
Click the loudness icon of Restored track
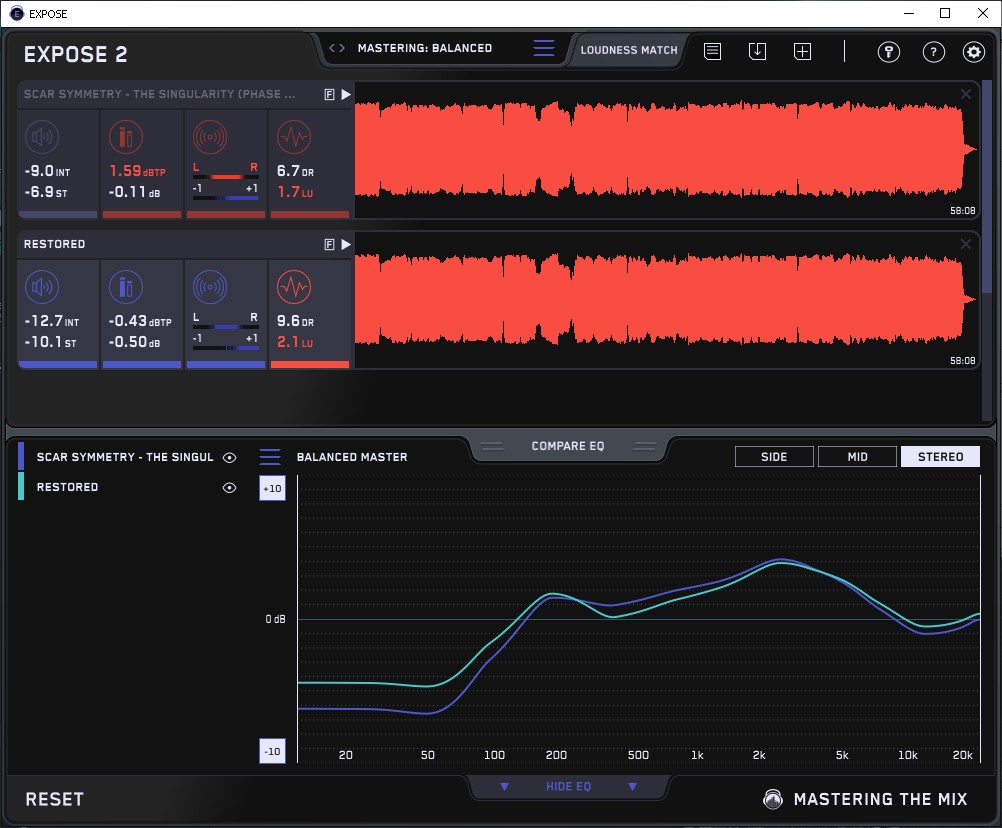point(41,289)
